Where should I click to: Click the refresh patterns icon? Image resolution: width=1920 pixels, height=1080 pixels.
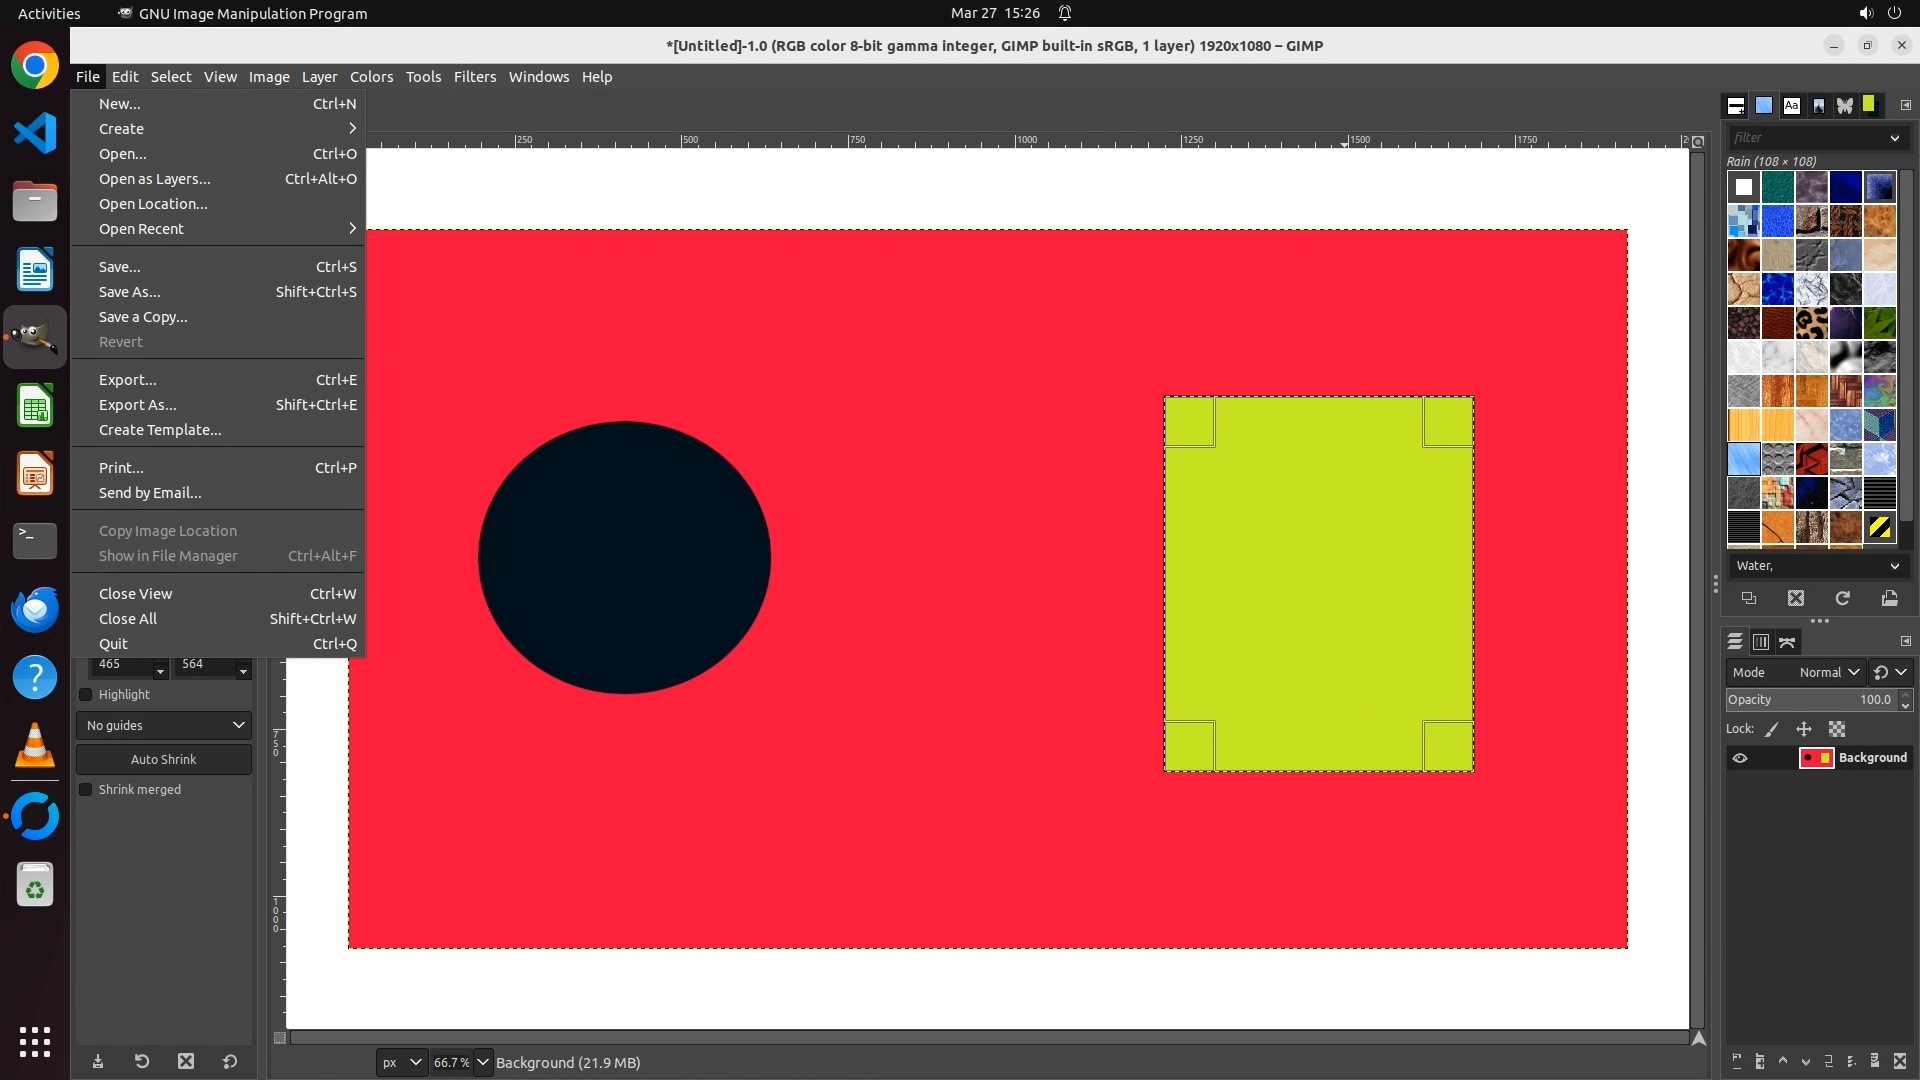pos(1842,598)
